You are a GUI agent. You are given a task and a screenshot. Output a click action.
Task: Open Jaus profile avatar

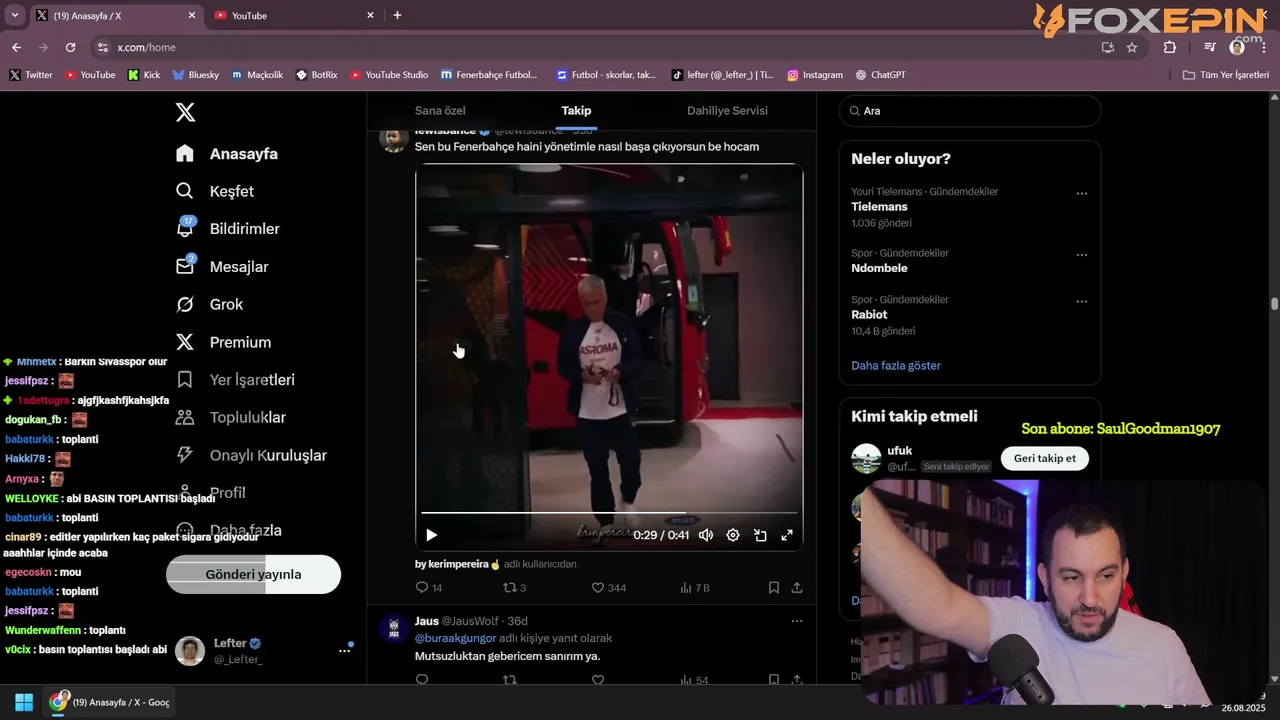[x=394, y=628]
